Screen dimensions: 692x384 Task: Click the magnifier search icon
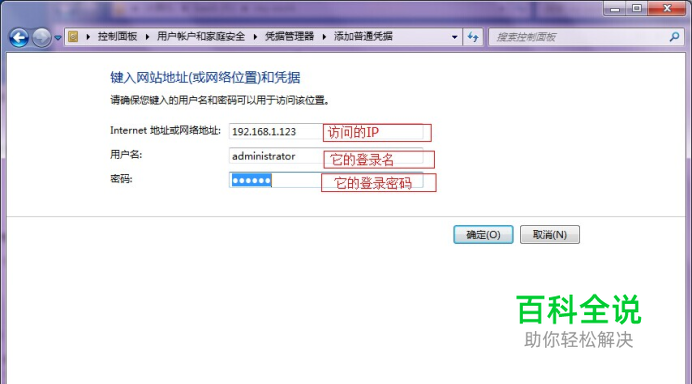click(x=674, y=37)
